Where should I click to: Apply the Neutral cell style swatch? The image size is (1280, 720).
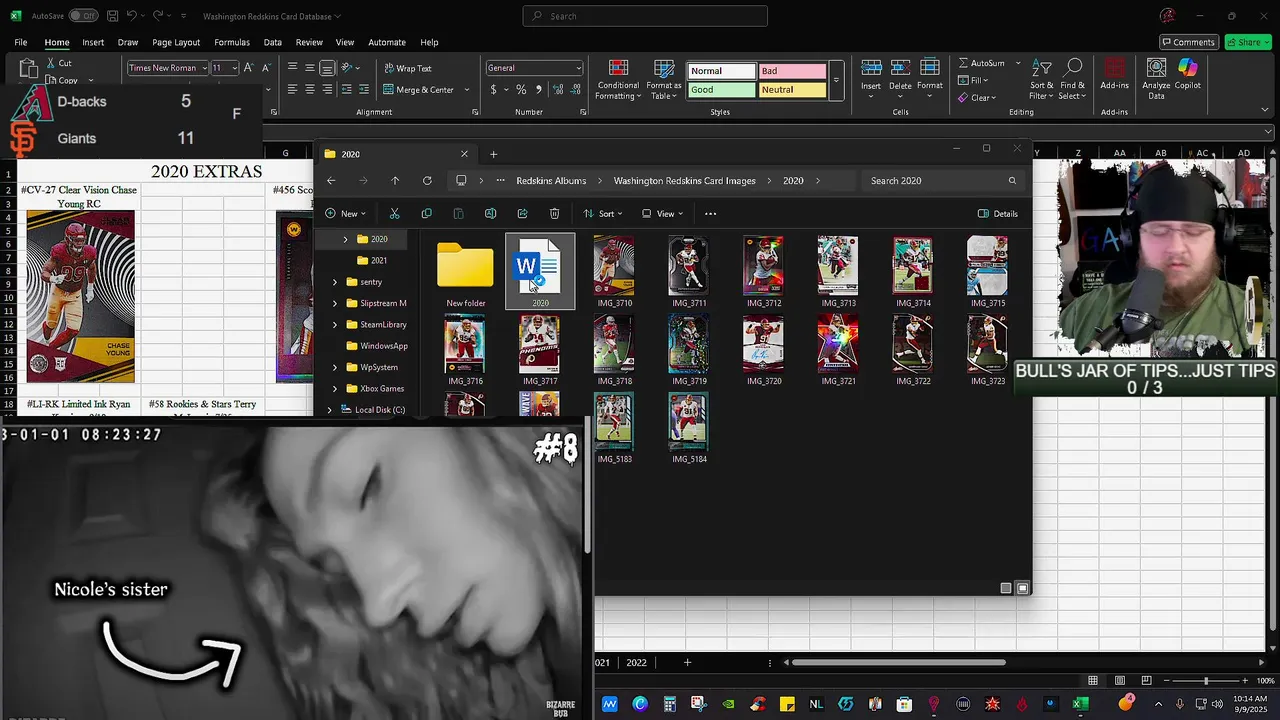point(792,90)
